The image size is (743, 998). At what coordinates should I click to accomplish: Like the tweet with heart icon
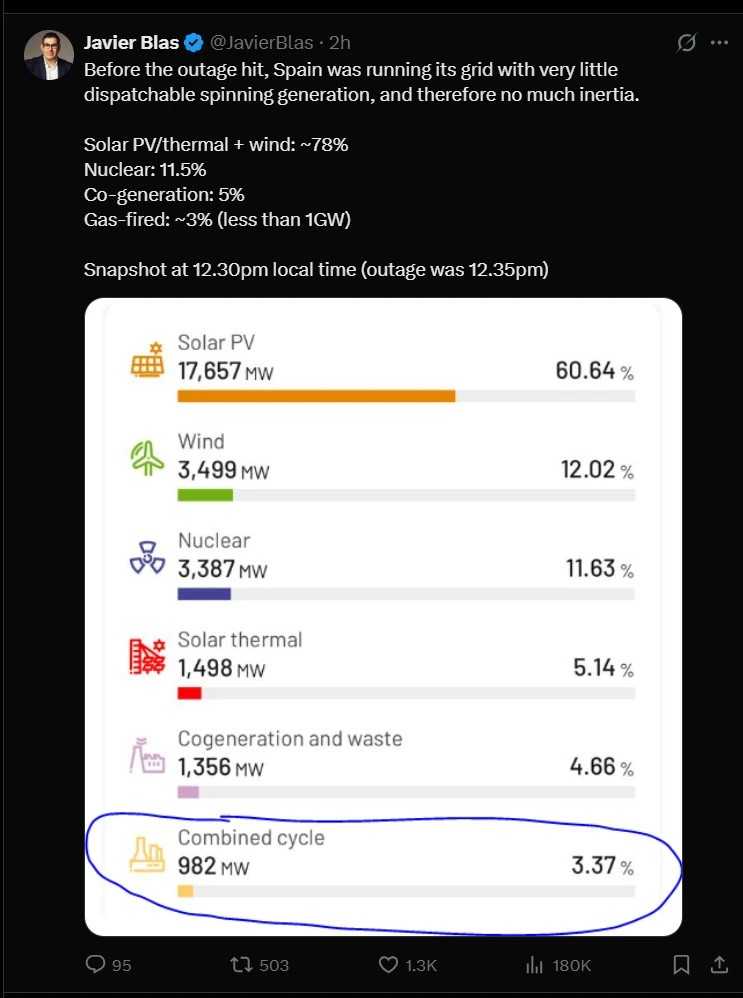click(389, 964)
